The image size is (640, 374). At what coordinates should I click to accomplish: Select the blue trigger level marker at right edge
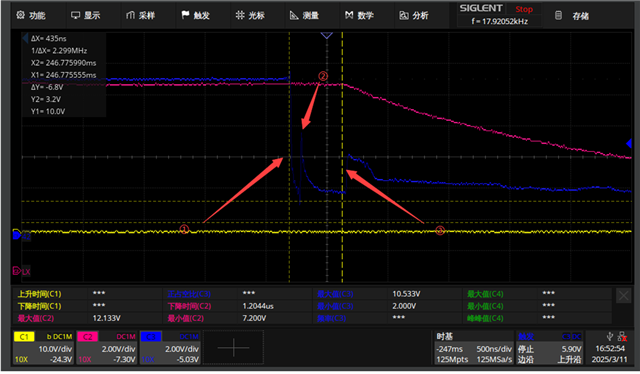pos(629,143)
